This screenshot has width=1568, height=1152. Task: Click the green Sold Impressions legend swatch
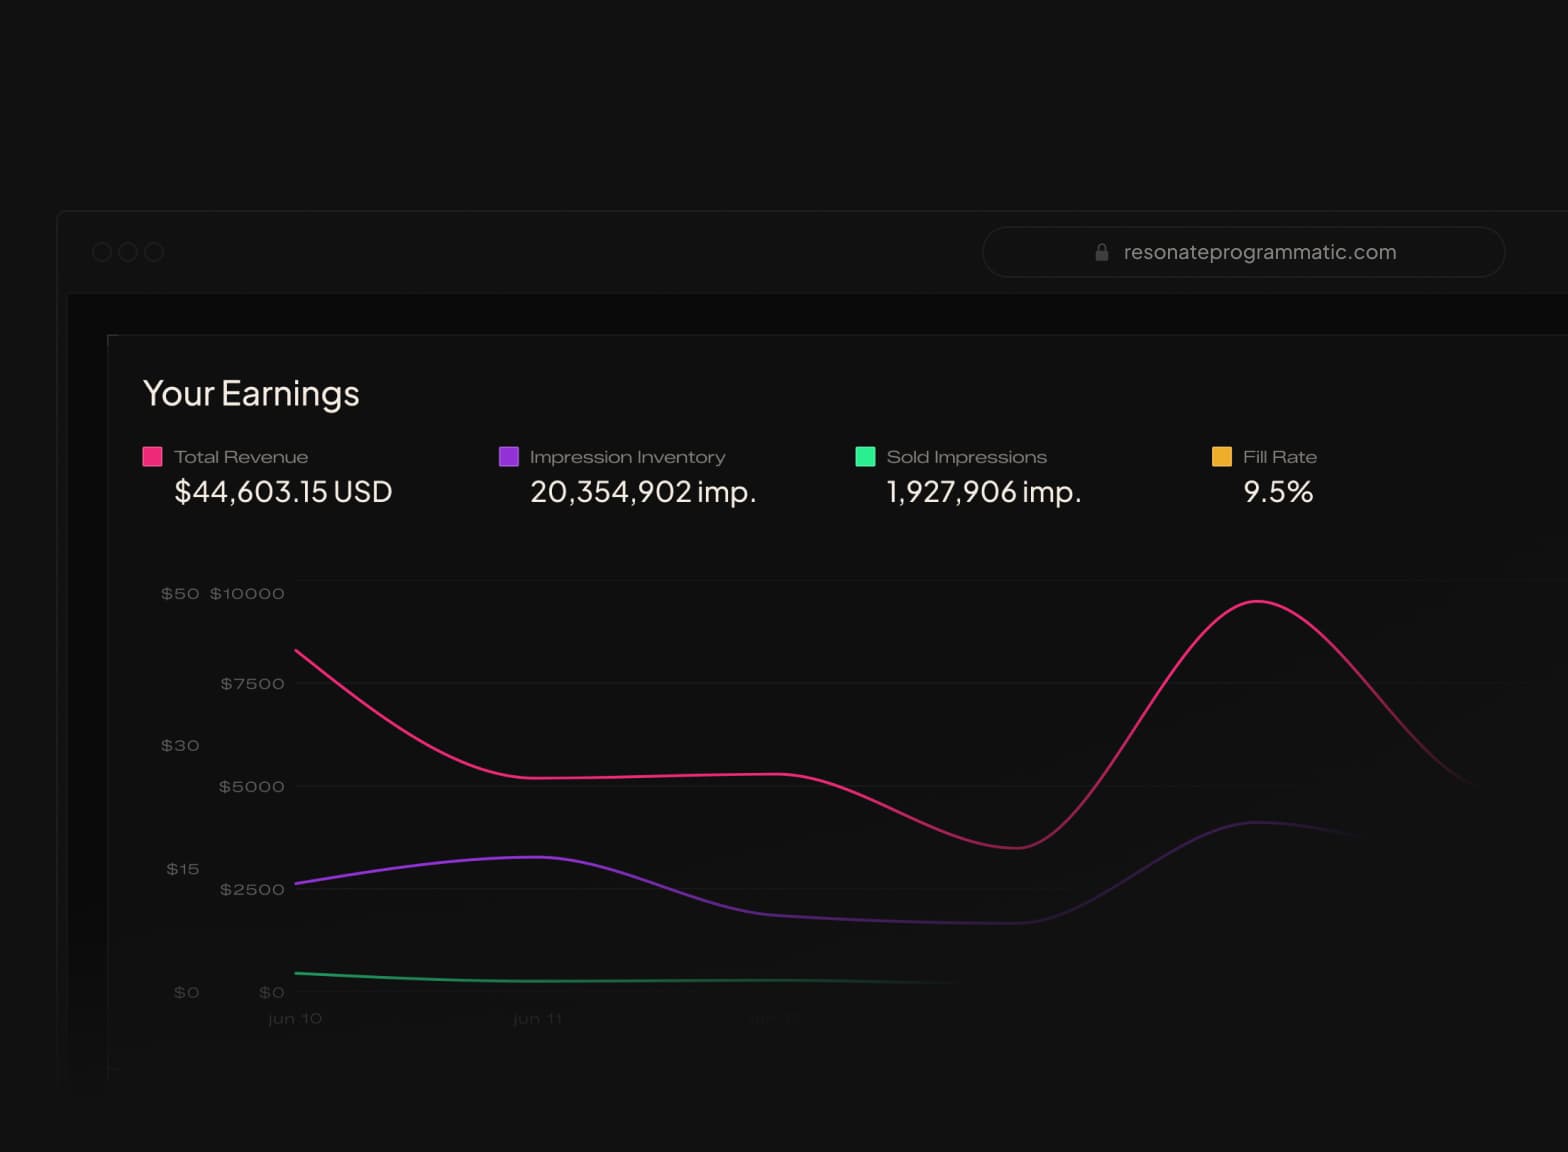point(865,457)
